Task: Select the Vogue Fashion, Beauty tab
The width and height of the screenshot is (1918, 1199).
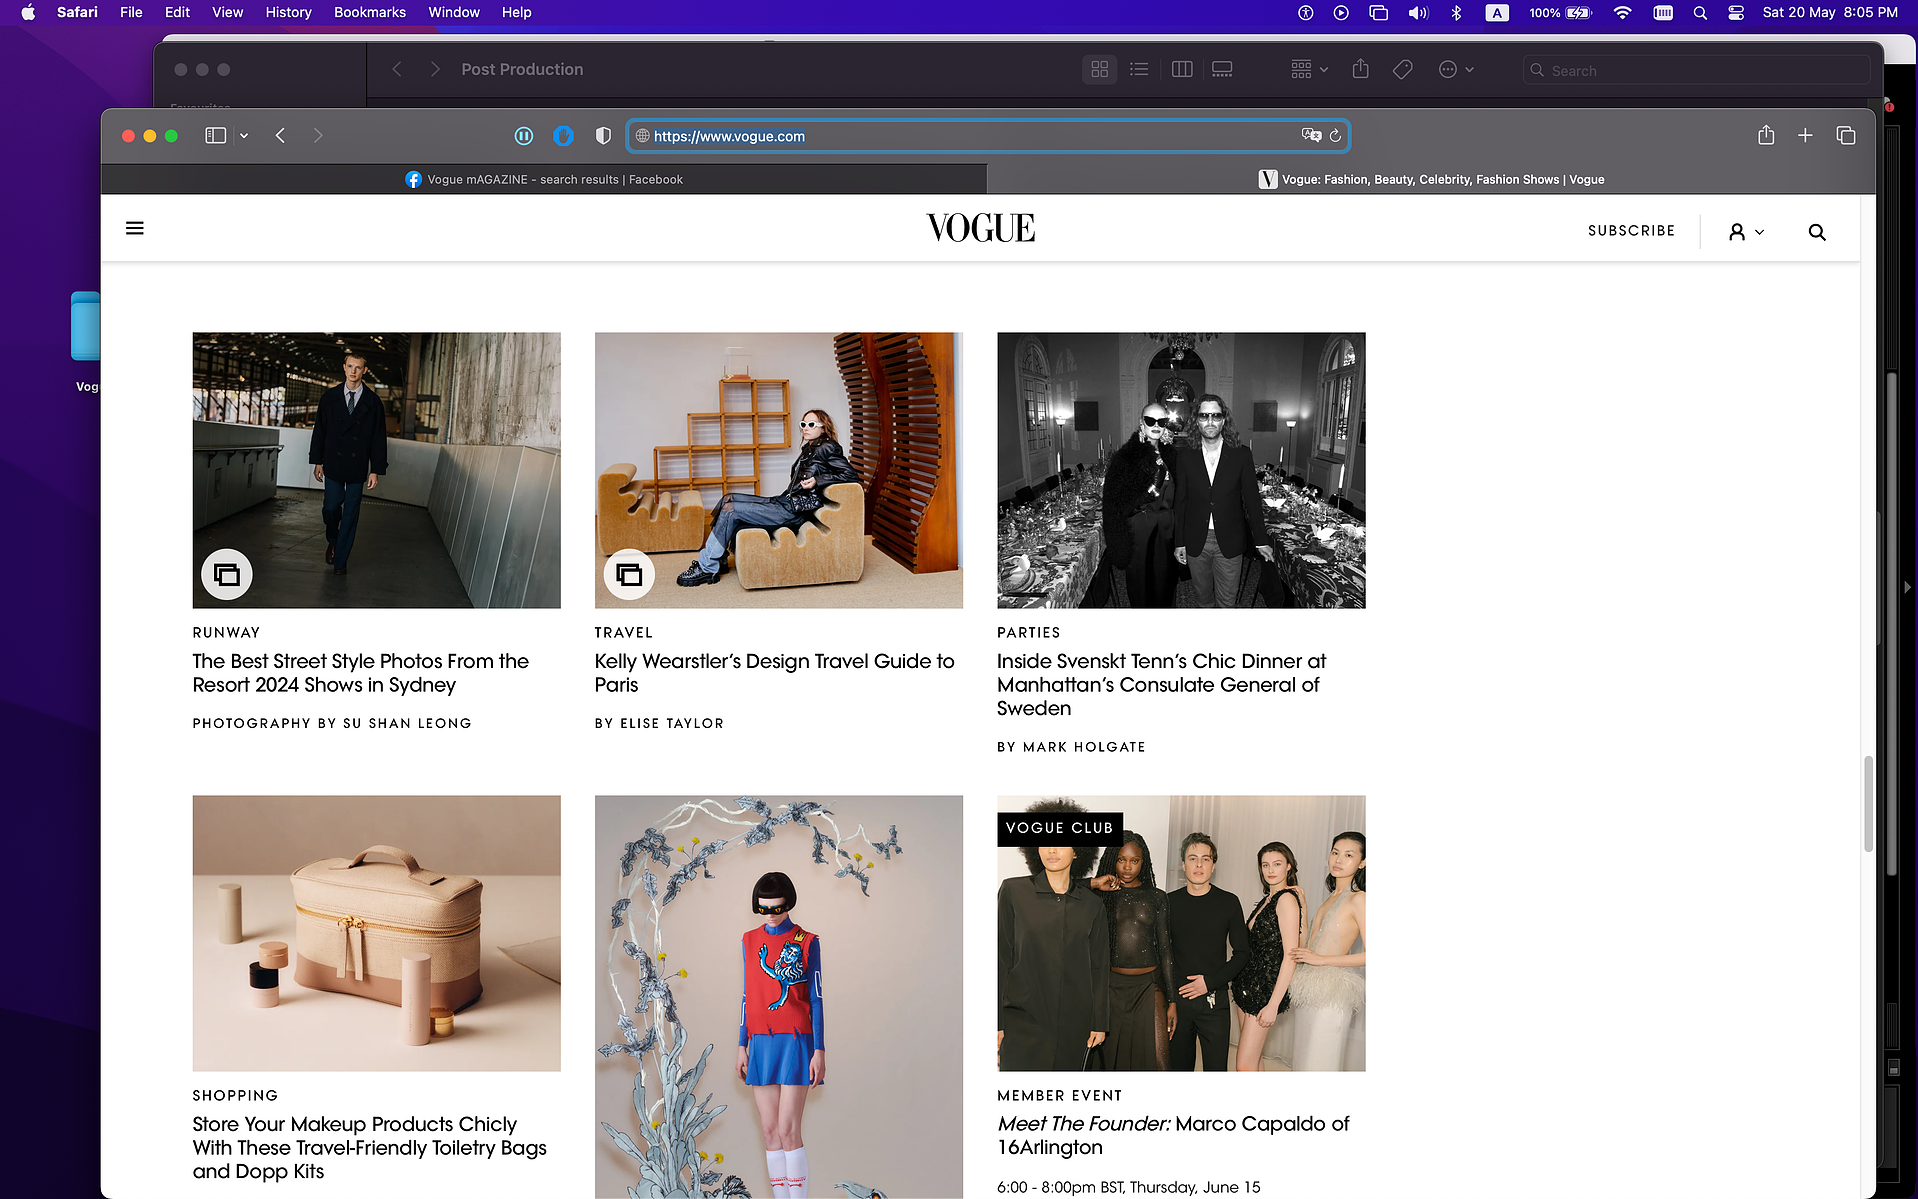Action: click(1431, 180)
